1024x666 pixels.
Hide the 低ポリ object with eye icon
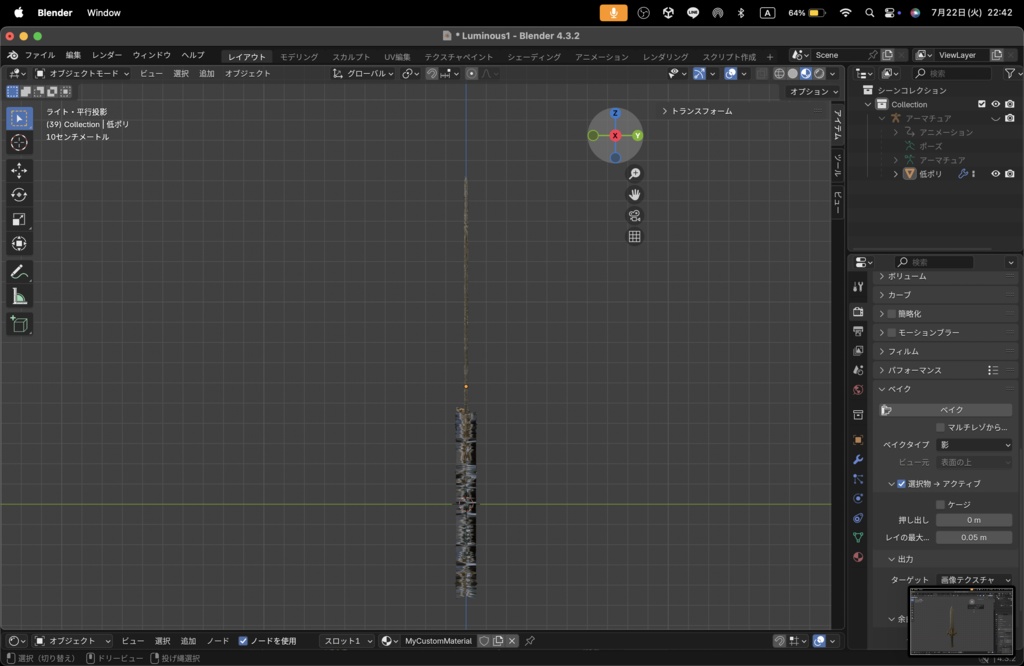click(995, 174)
